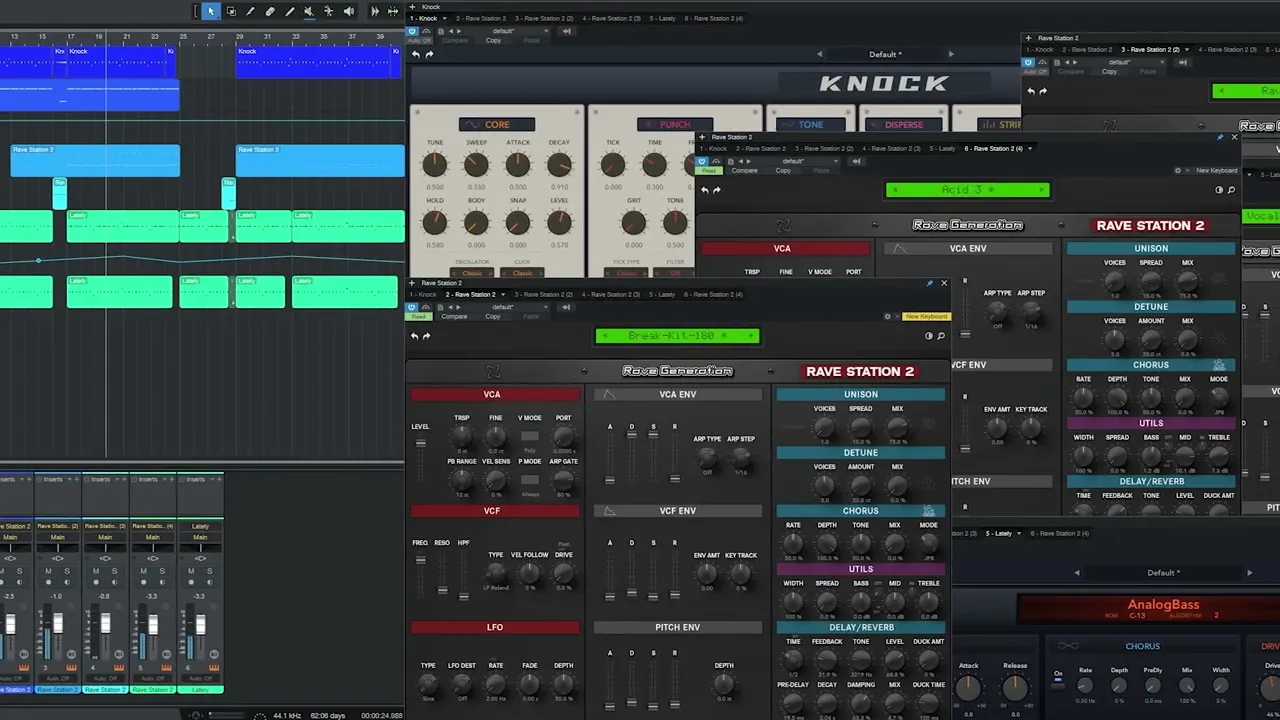Click redo arrow in Knock plugin window
The height and width of the screenshot is (720, 1280).
tap(428, 54)
